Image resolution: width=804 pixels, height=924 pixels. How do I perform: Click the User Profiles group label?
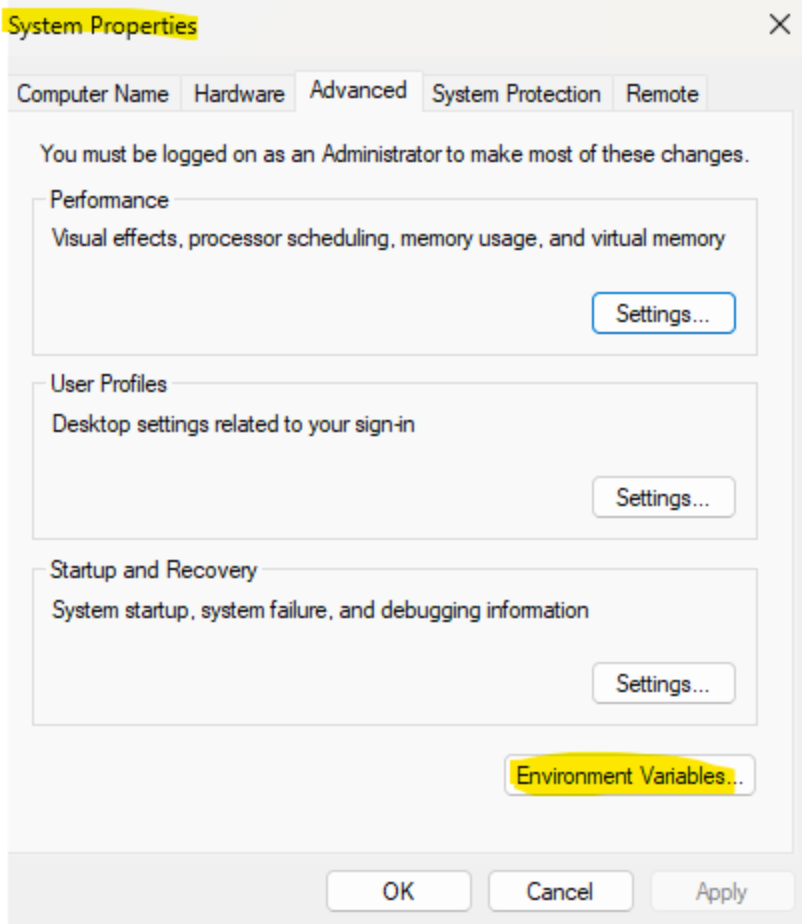click(109, 384)
